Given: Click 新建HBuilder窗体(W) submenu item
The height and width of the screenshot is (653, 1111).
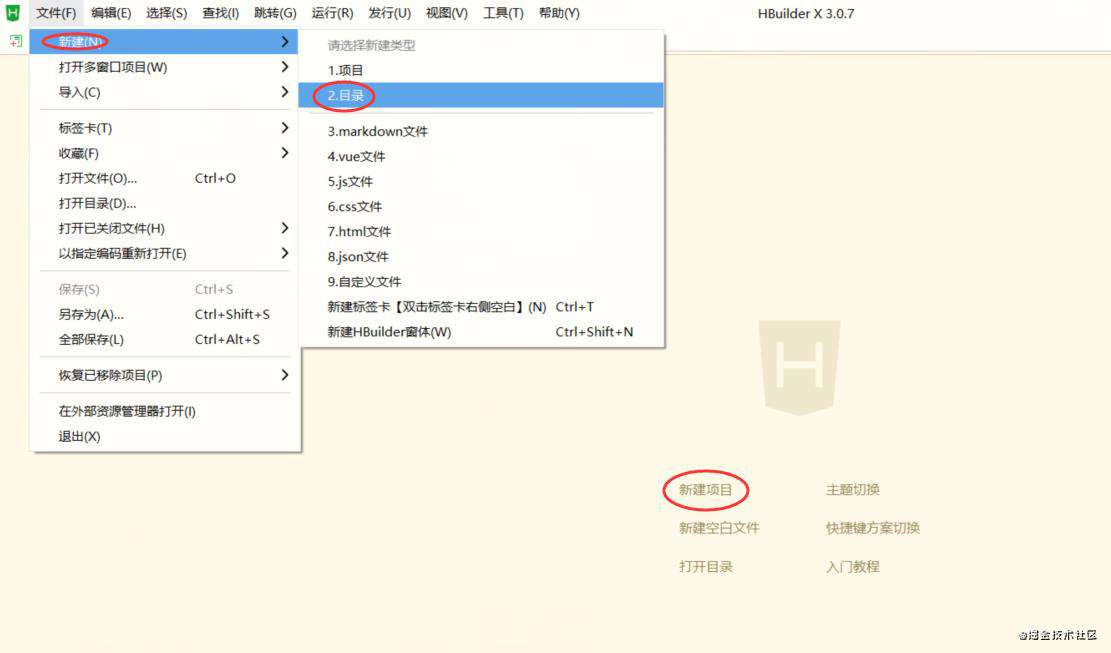Looking at the screenshot, I should pos(481,332).
